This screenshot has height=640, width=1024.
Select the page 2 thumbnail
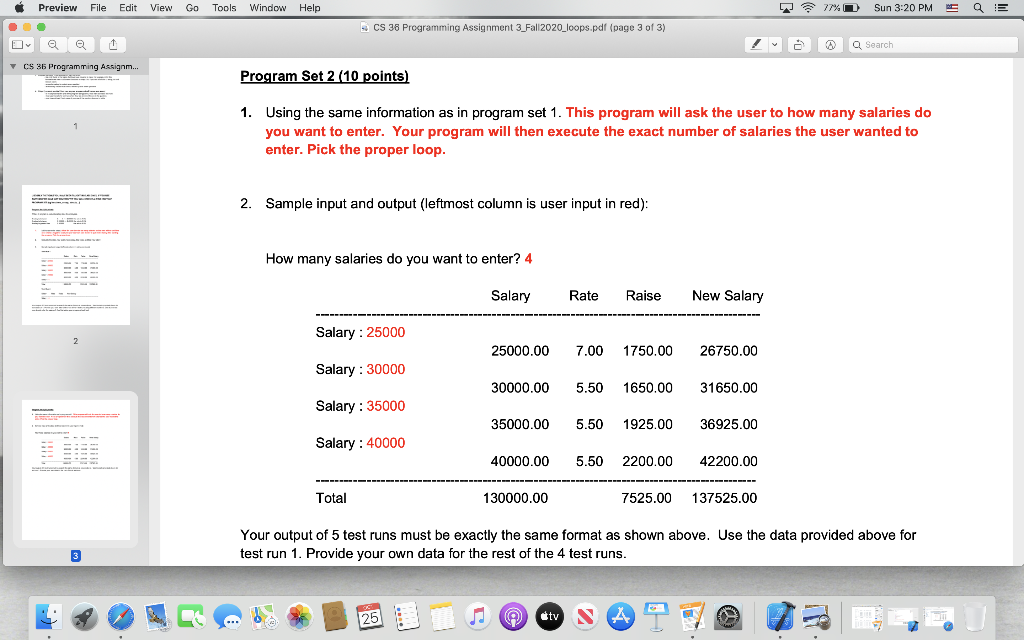(76, 255)
